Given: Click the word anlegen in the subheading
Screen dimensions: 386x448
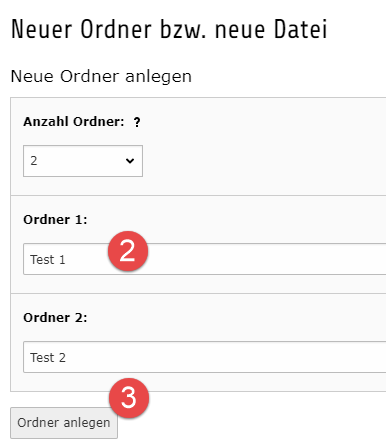Looking at the screenshot, I should pos(158,77).
